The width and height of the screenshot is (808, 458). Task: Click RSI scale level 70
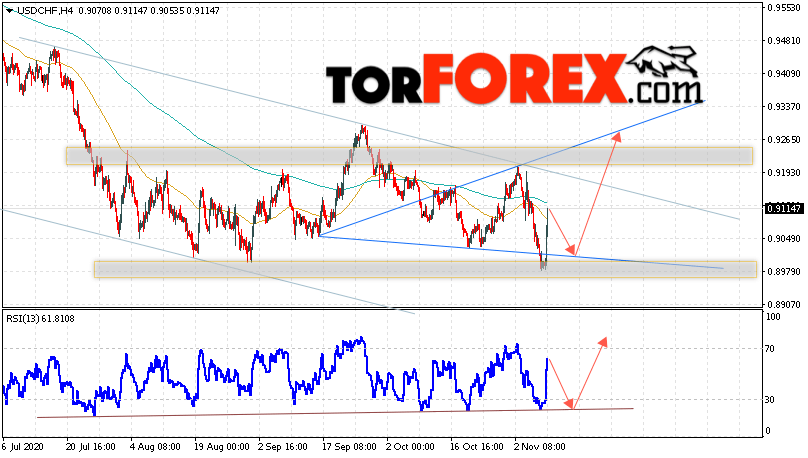click(x=770, y=349)
